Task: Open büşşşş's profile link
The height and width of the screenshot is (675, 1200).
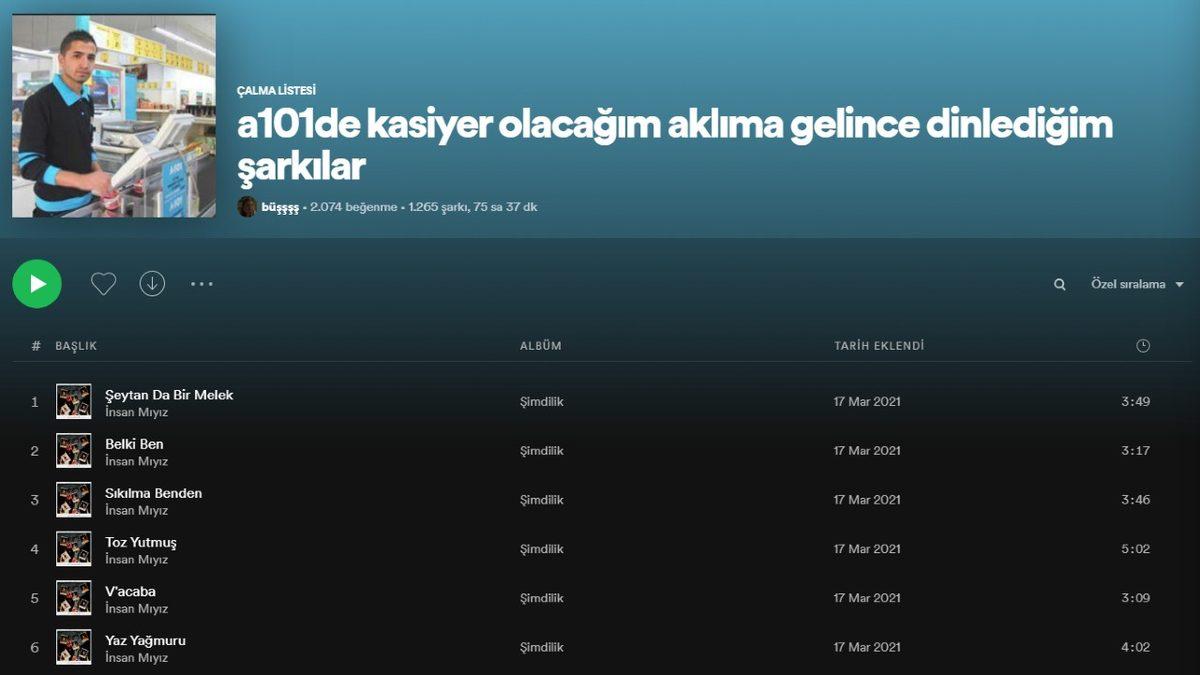Action: [281, 209]
